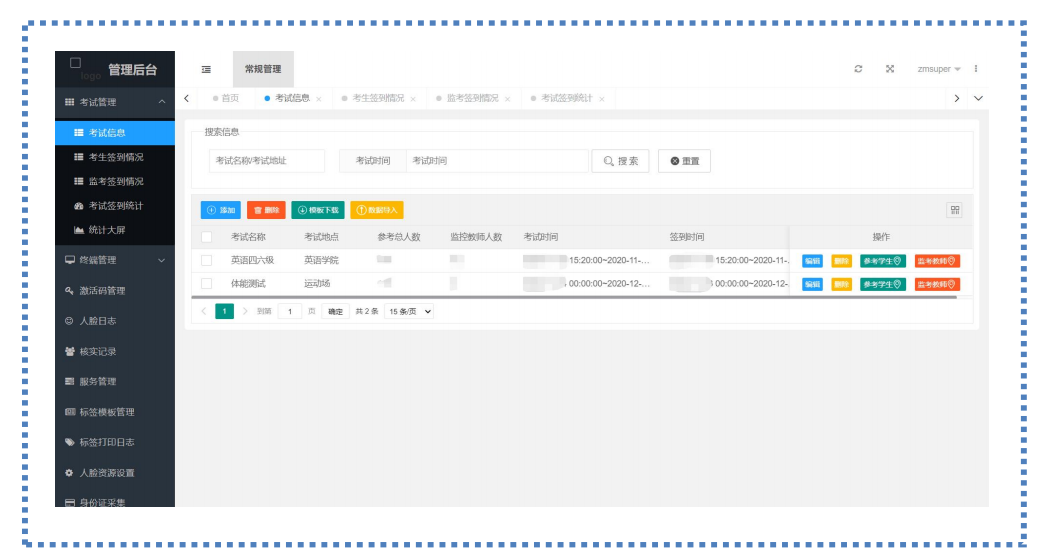Open the 15条/页 page size dropdown
1049x559 pixels.
click(x=409, y=312)
